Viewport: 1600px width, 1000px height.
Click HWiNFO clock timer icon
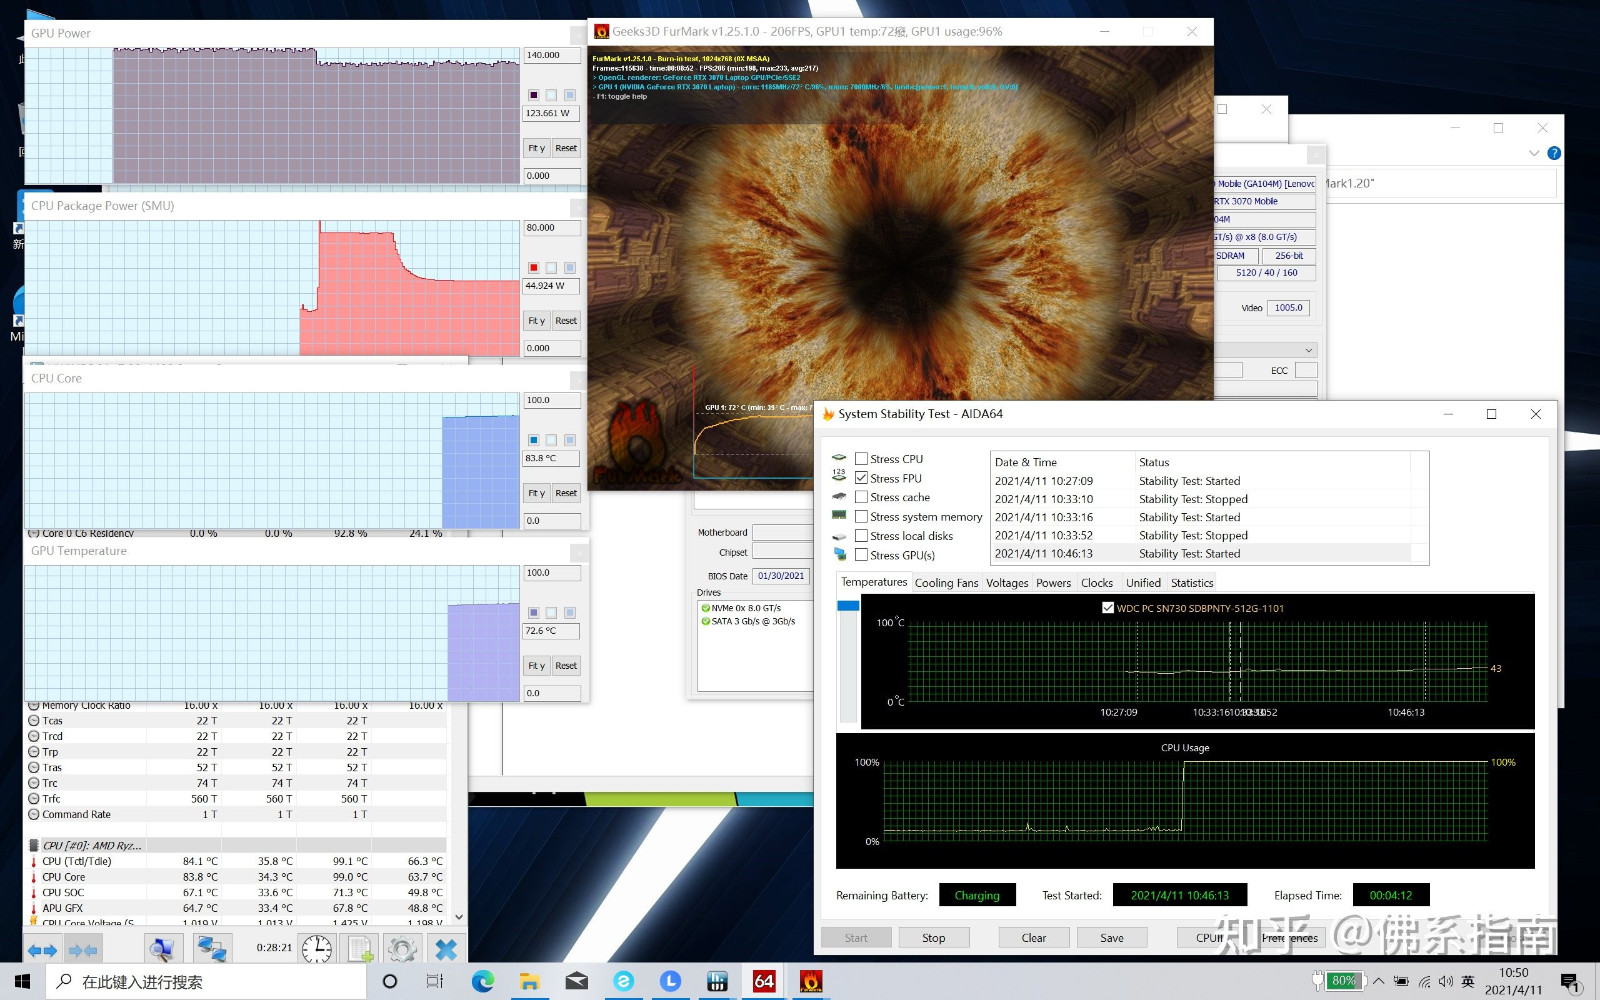click(x=317, y=949)
